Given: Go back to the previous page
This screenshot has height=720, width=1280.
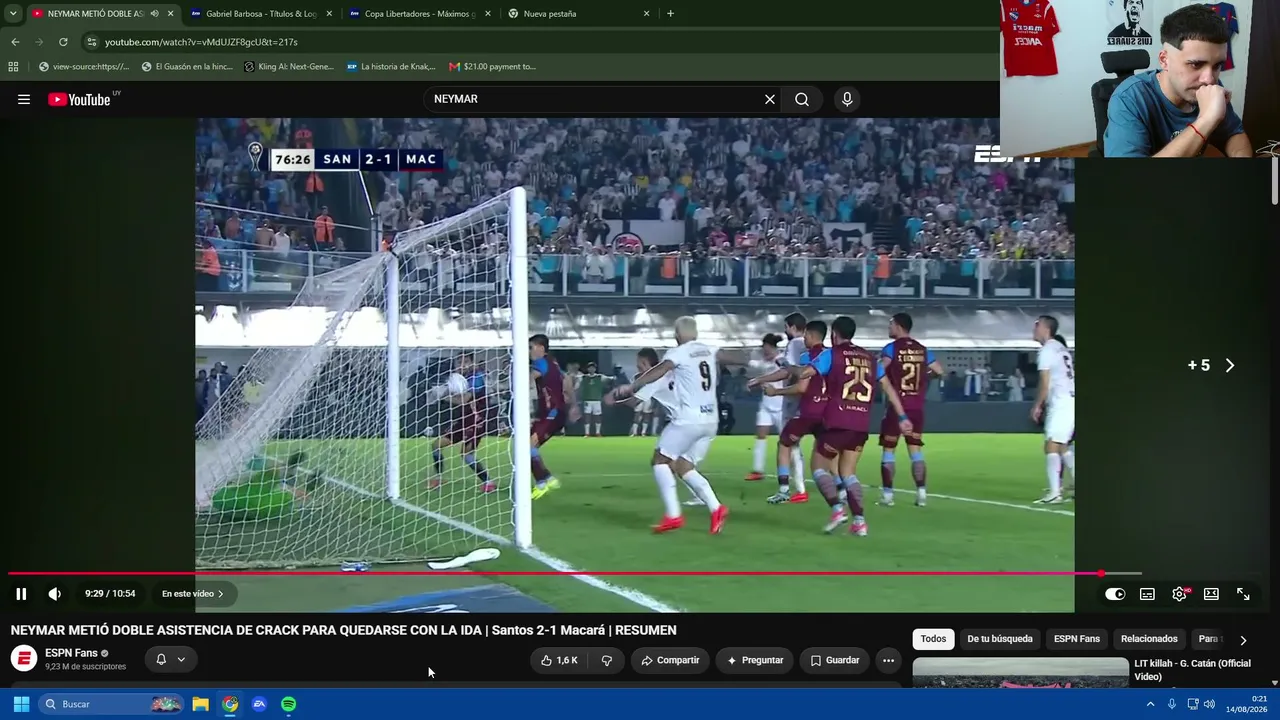Looking at the screenshot, I should pos(15,42).
